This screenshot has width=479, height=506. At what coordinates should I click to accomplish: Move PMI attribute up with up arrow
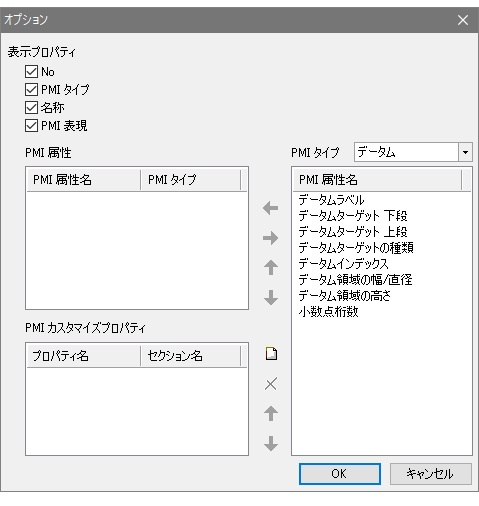point(271,268)
